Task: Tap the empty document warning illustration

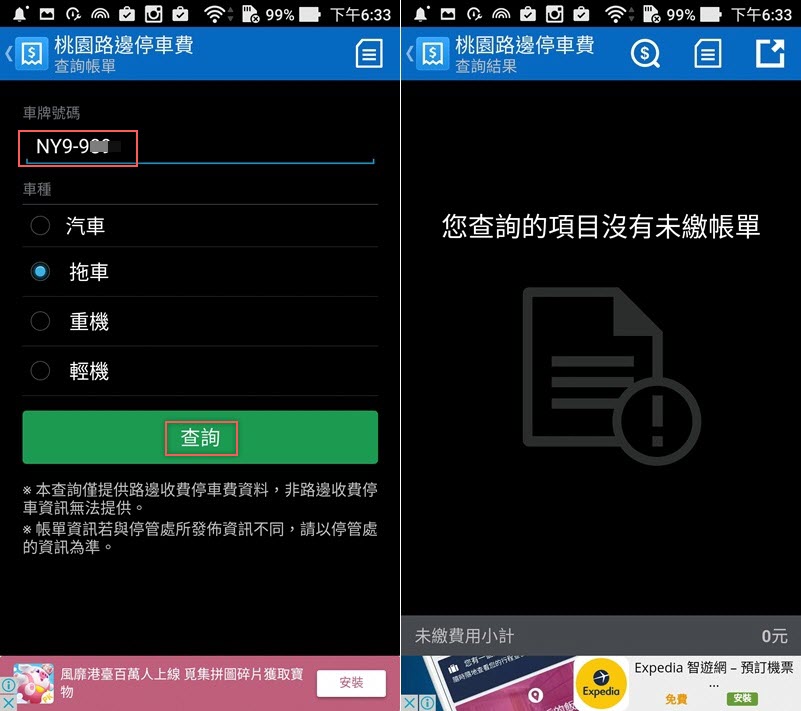Action: point(611,376)
